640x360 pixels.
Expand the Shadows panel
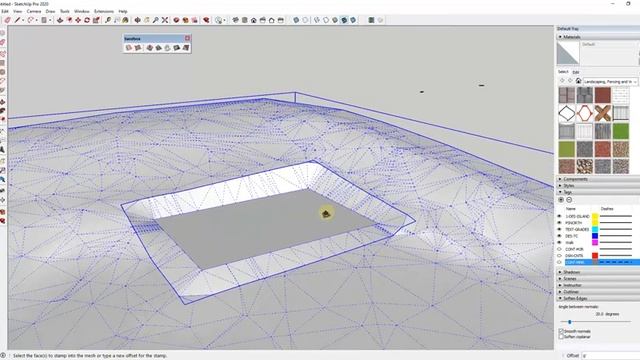(x=560, y=272)
